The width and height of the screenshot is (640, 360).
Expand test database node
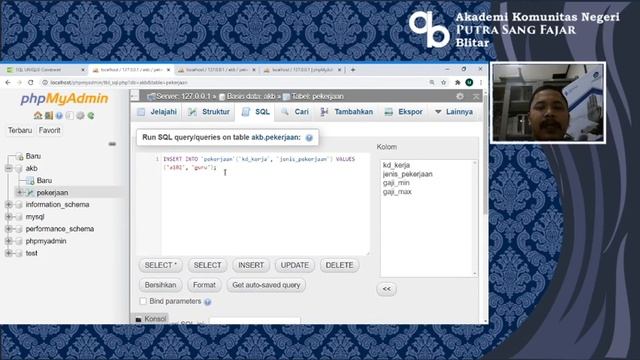tap(9, 253)
